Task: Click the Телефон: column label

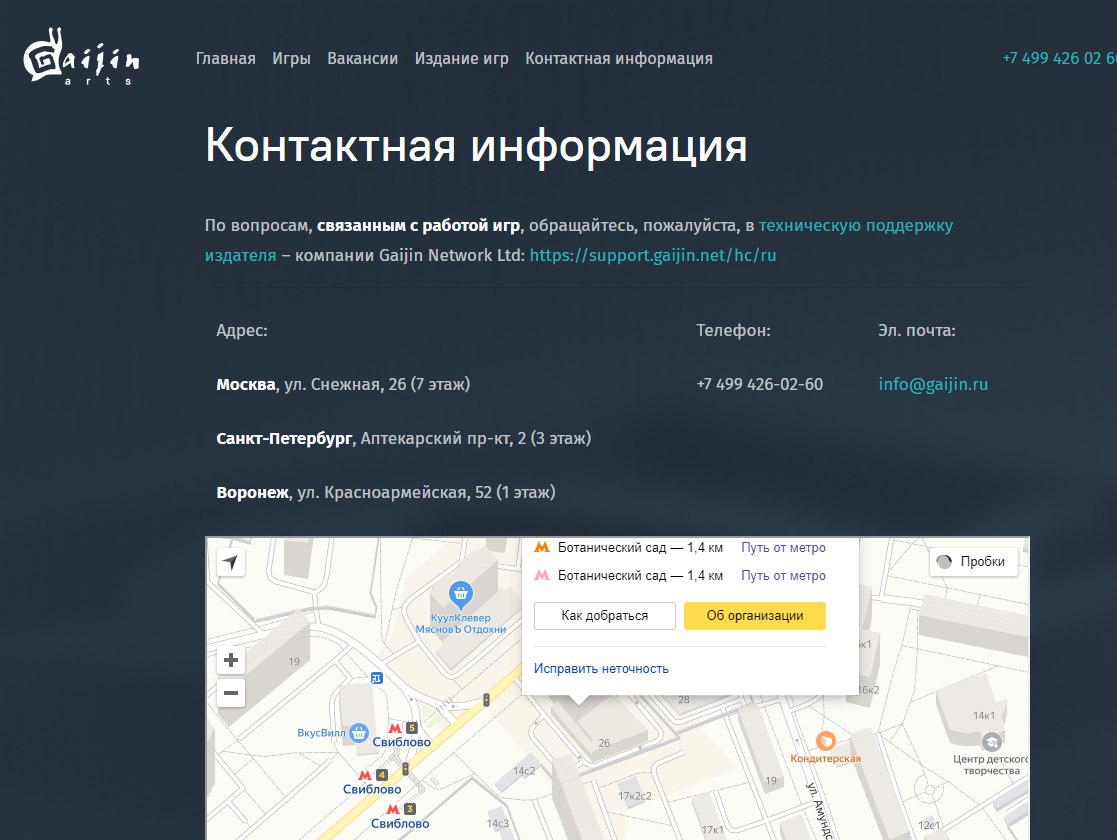Action: pos(733,331)
